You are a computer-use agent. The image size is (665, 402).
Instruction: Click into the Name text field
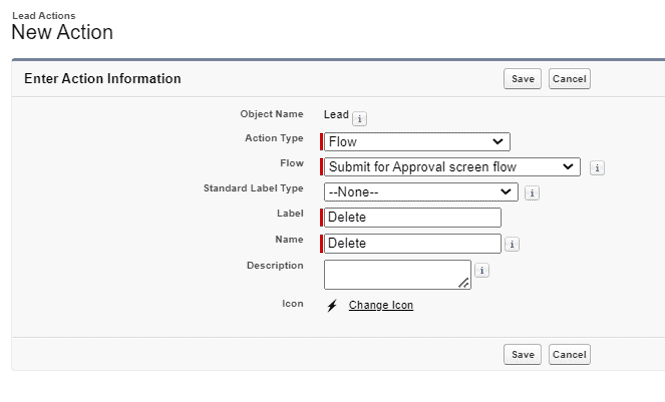click(x=413, y=243)
